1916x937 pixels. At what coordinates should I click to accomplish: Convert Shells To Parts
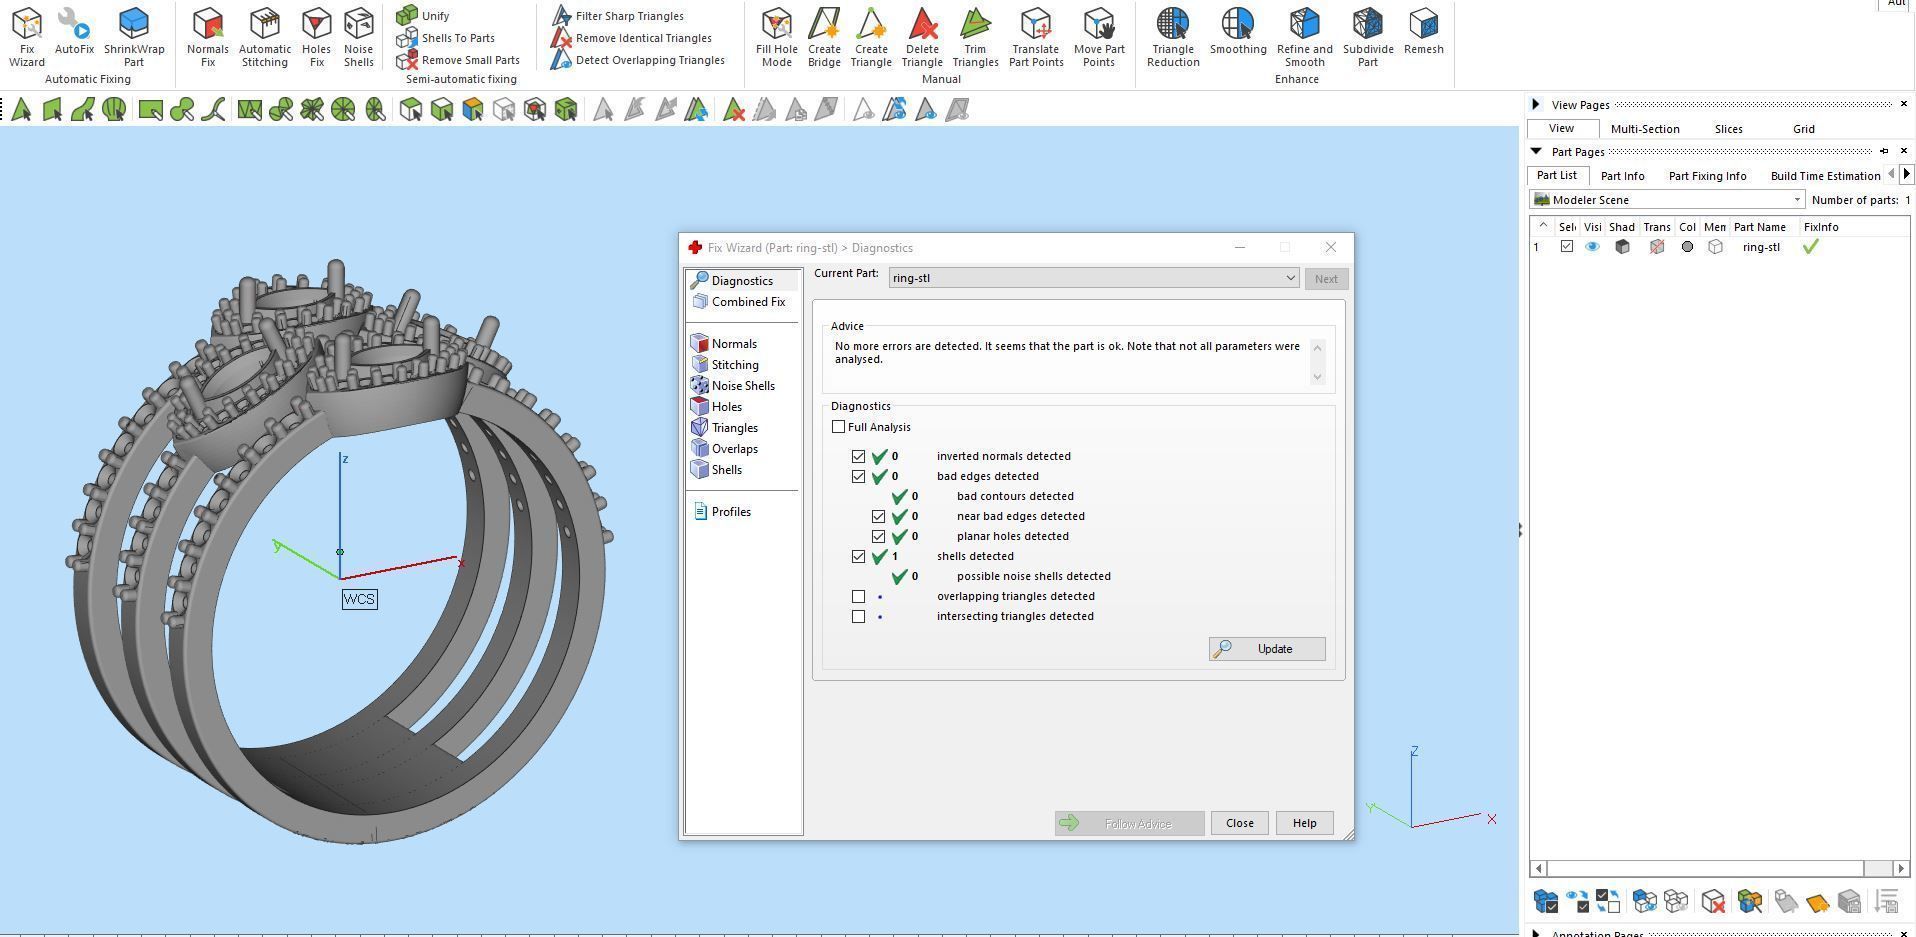[446, 38]
